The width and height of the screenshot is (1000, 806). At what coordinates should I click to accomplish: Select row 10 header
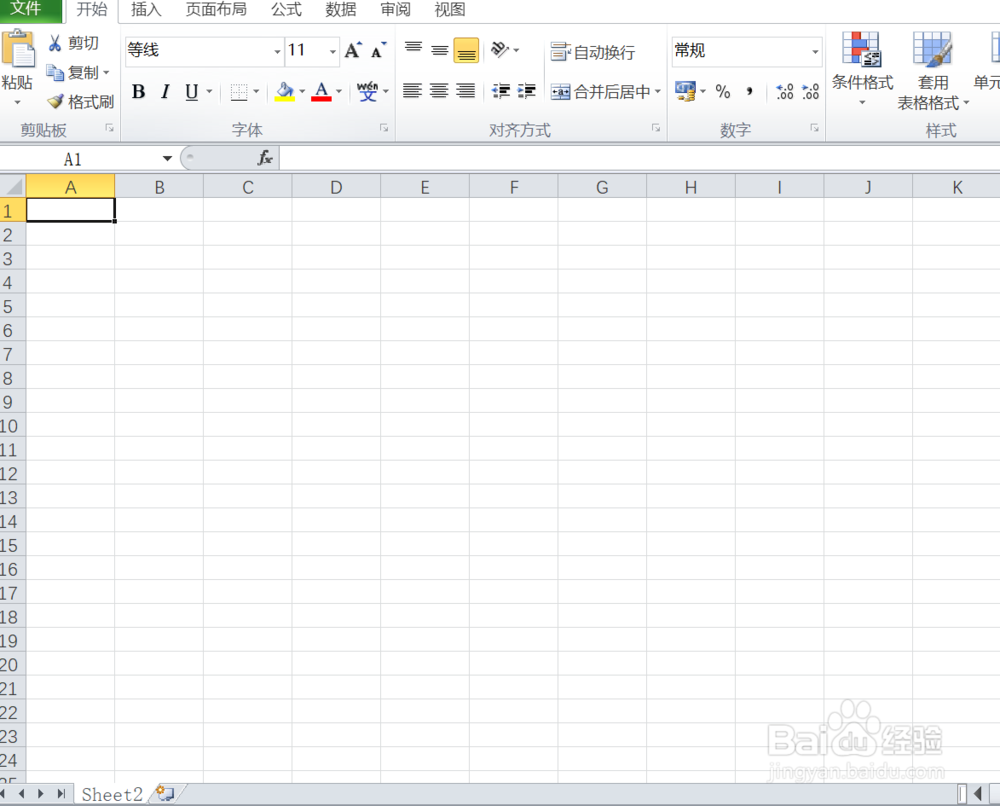point(13,426)
